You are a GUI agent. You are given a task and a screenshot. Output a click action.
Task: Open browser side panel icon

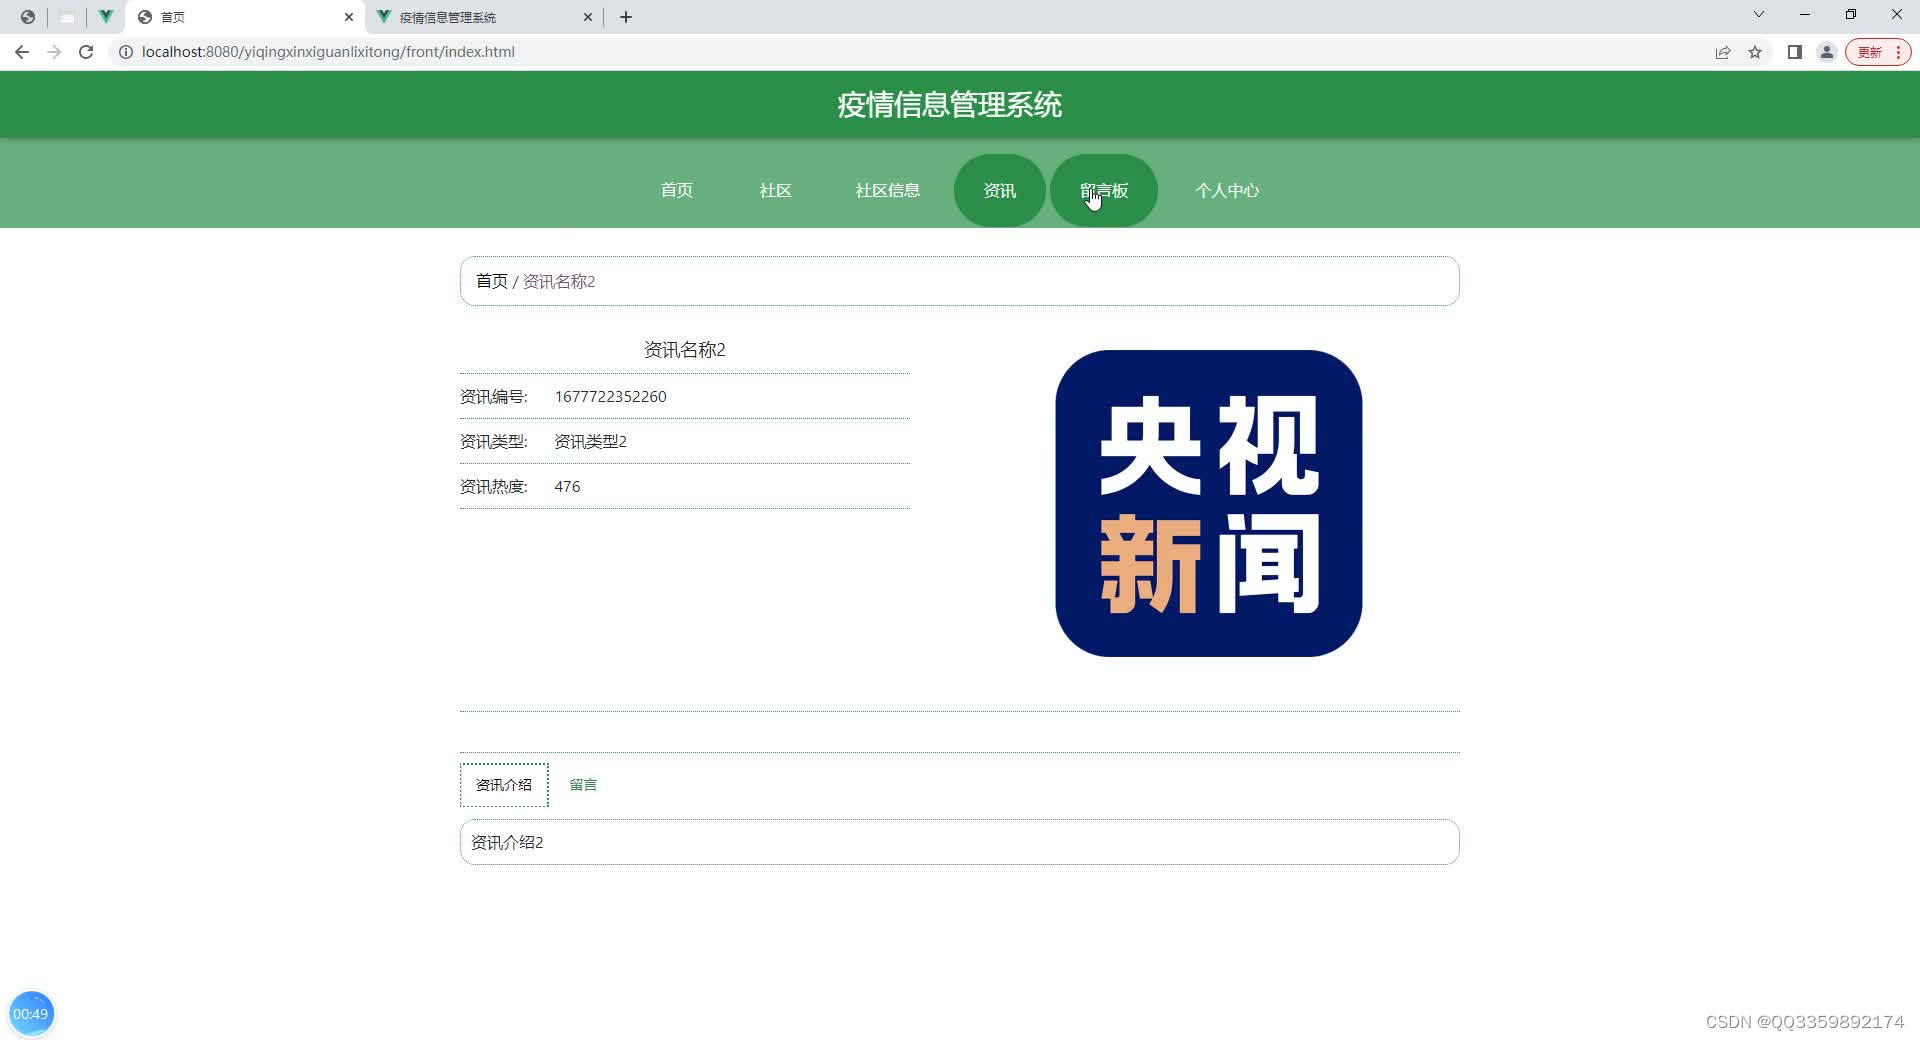1795,52
